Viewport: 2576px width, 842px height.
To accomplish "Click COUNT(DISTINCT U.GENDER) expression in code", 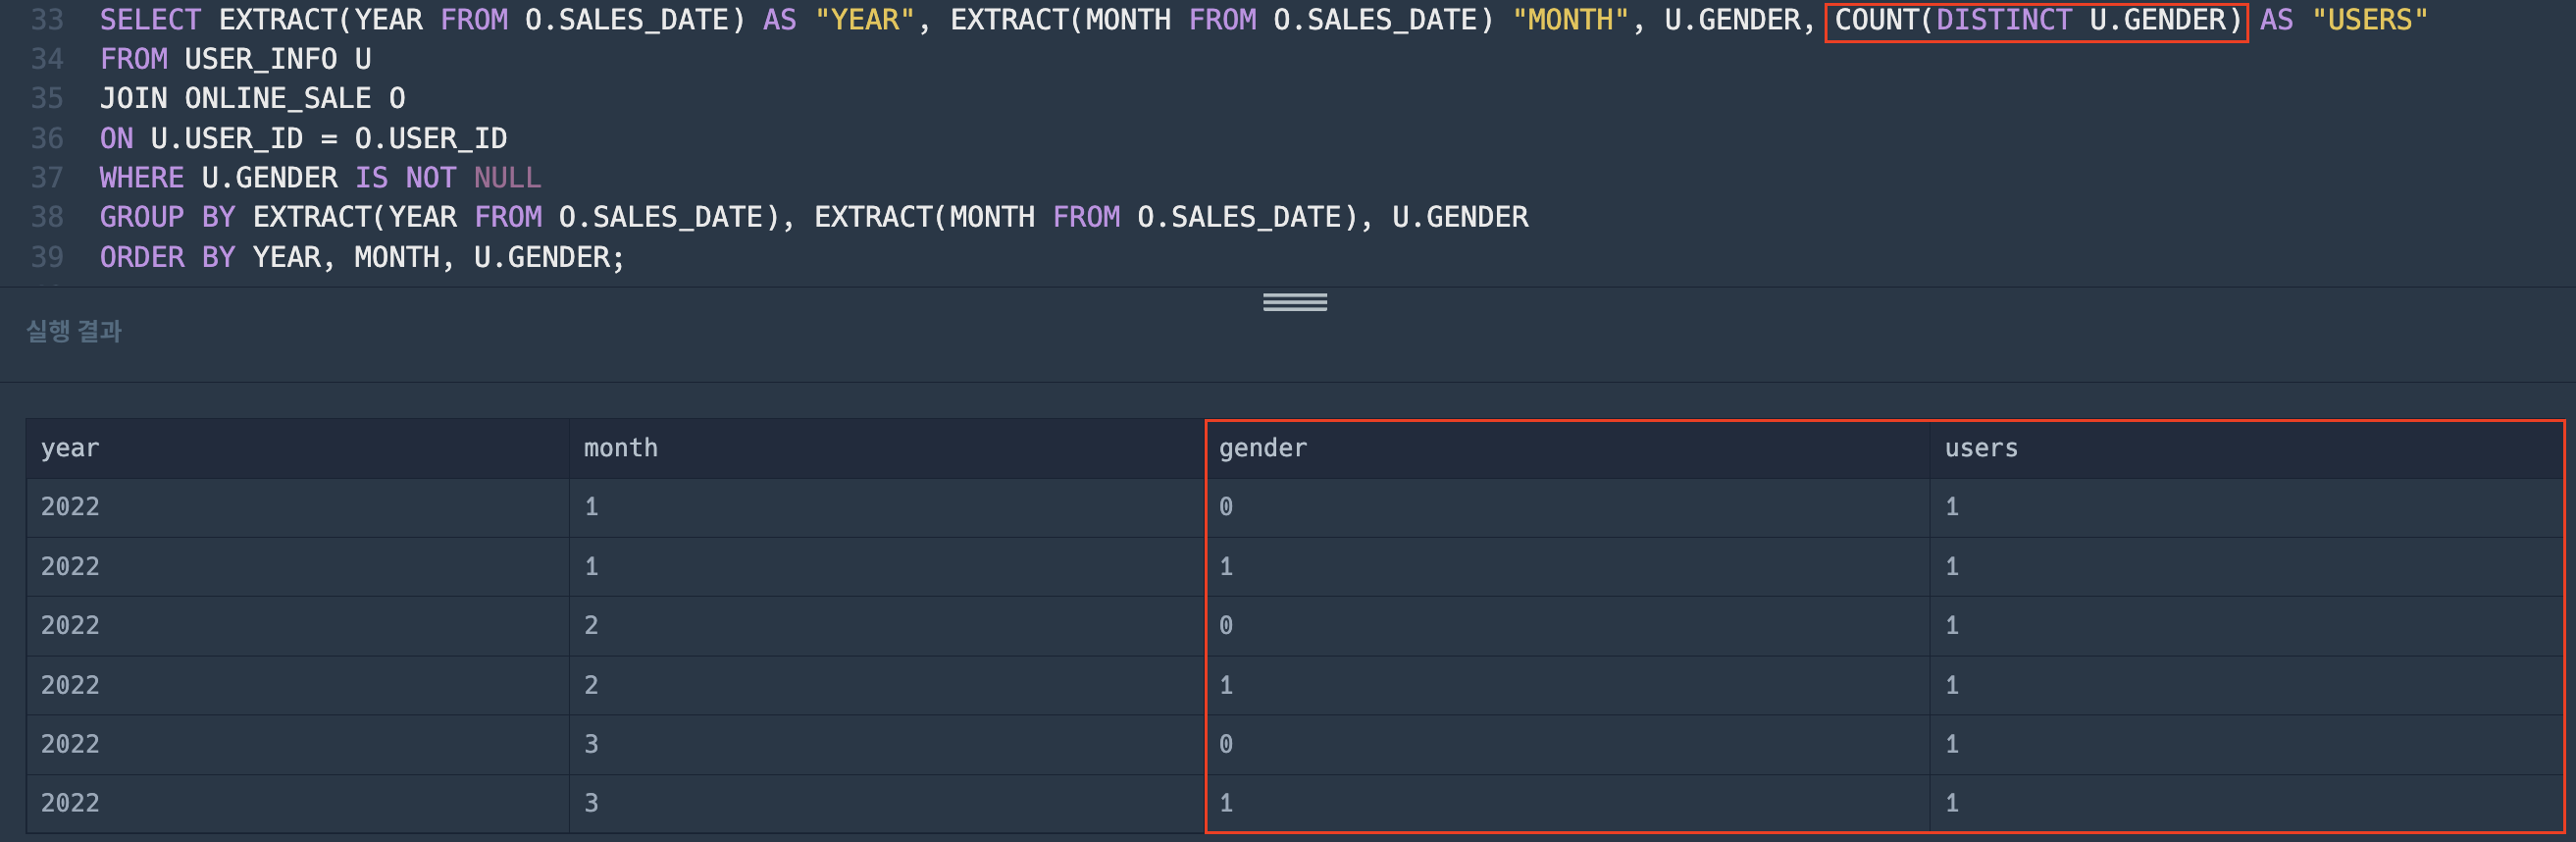I will click(x=2037, y=20).
